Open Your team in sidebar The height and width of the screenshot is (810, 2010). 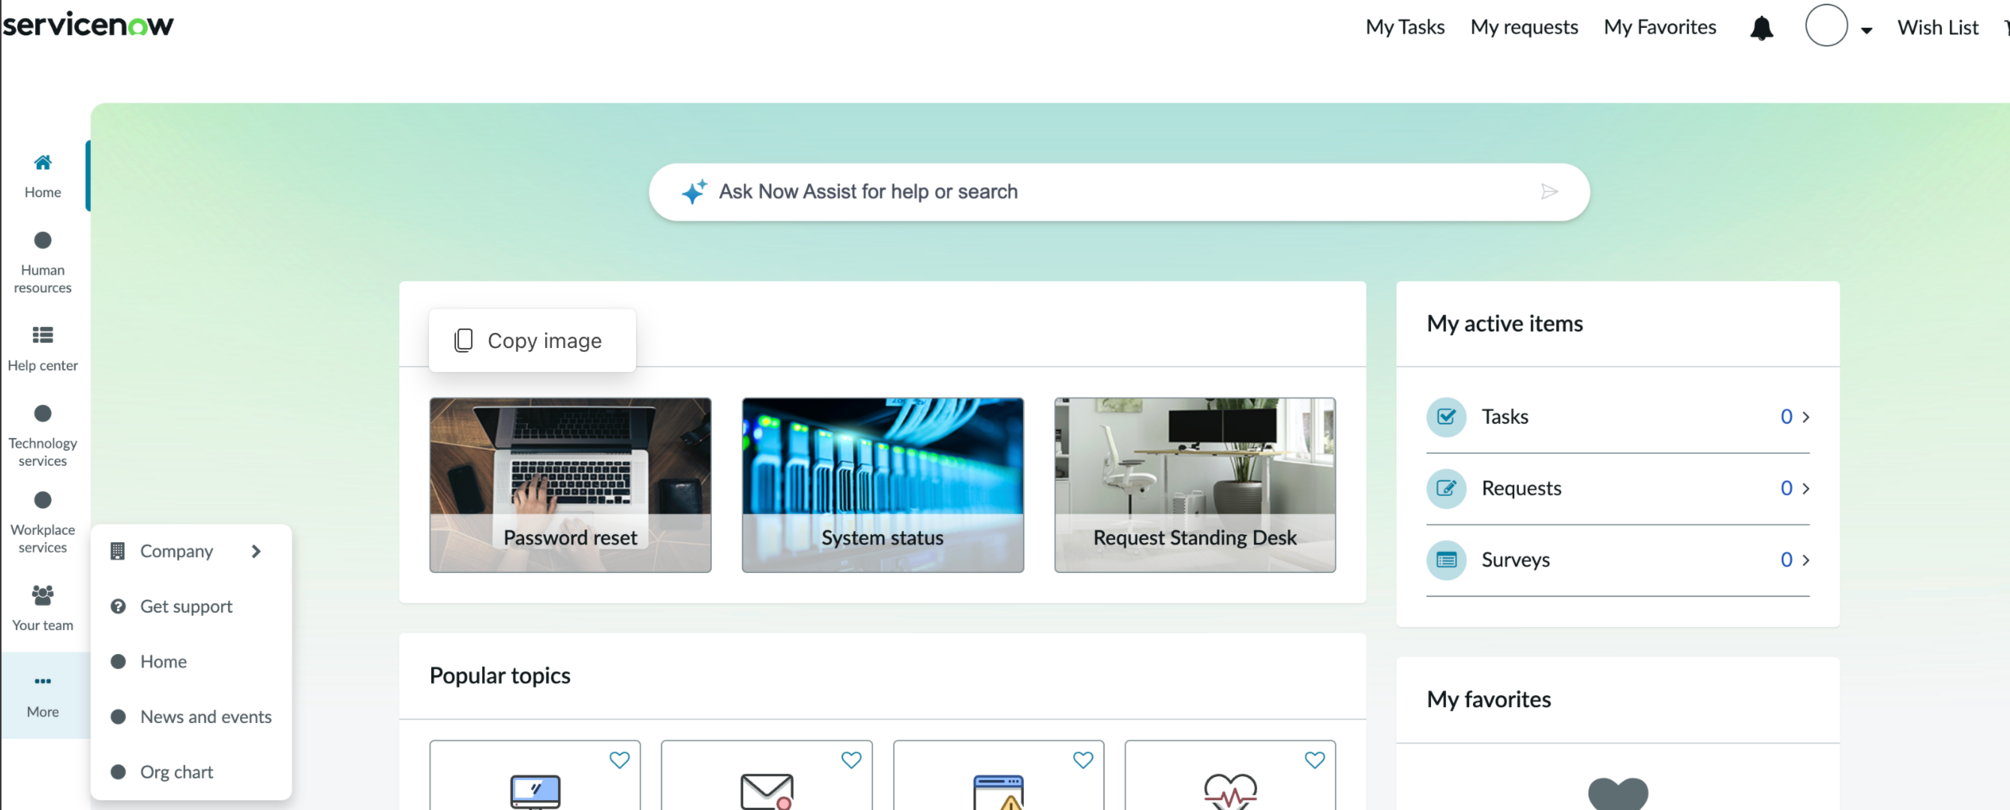pyautogui.click(x=43, y=608)
